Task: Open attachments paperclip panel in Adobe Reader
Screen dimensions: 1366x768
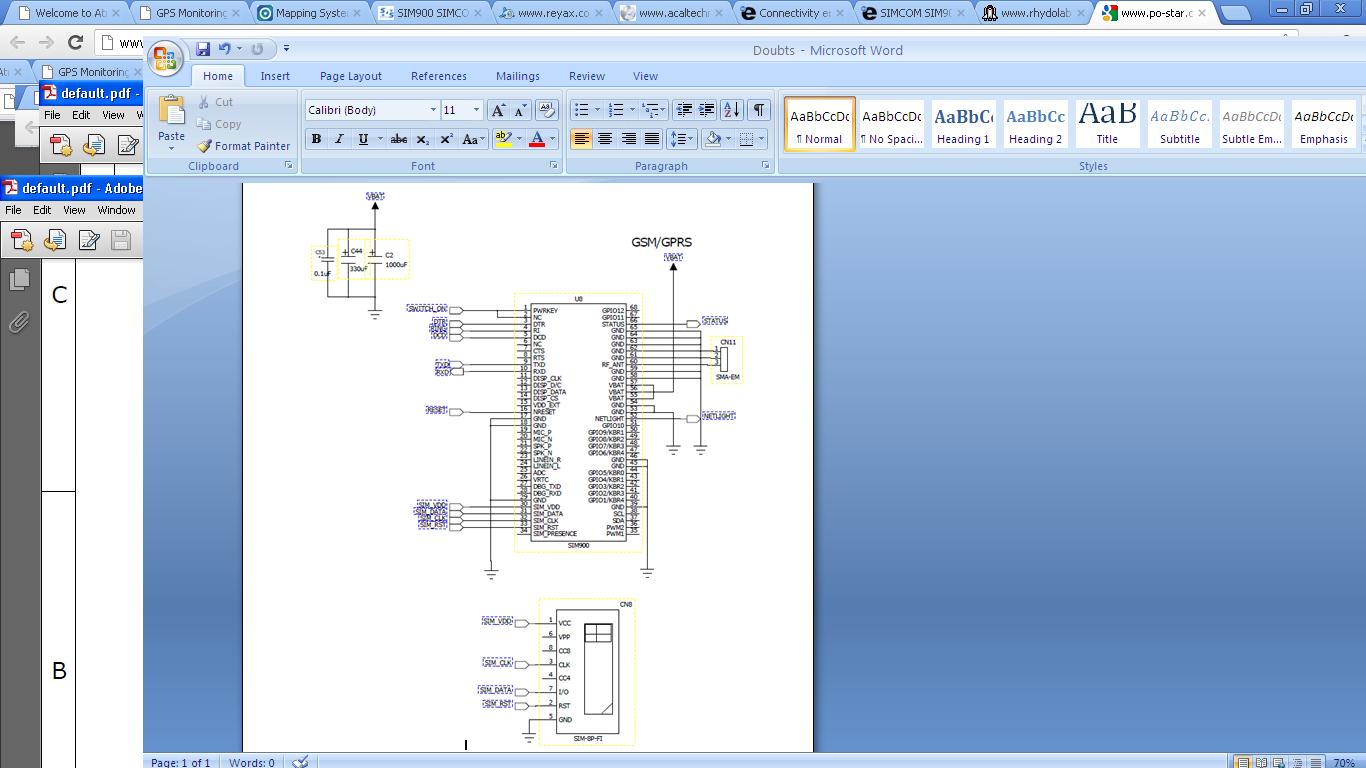Action: coord(19,322)
